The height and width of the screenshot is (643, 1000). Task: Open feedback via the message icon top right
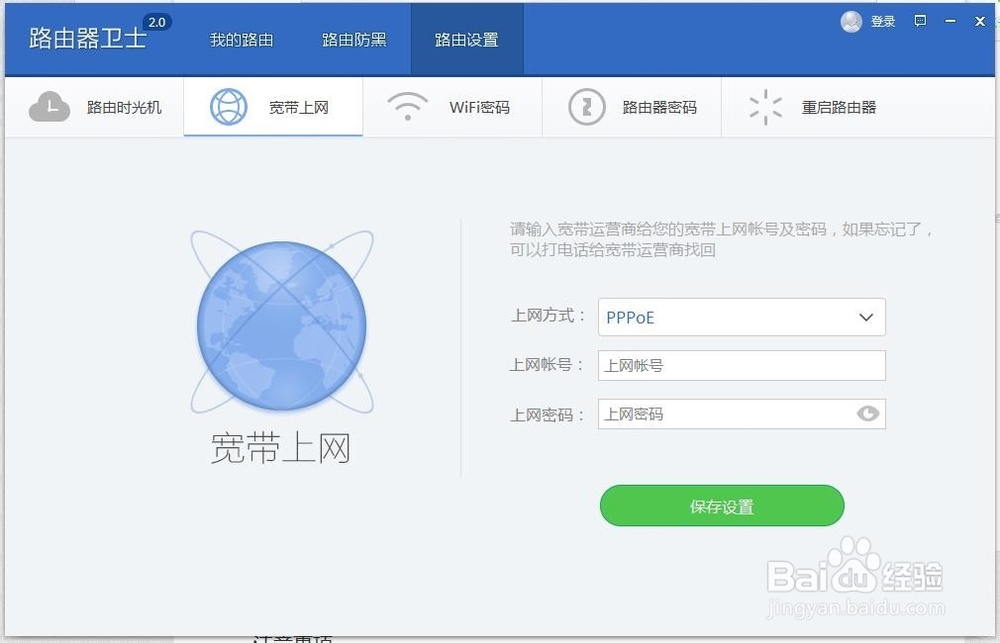[x=919, y=21]
